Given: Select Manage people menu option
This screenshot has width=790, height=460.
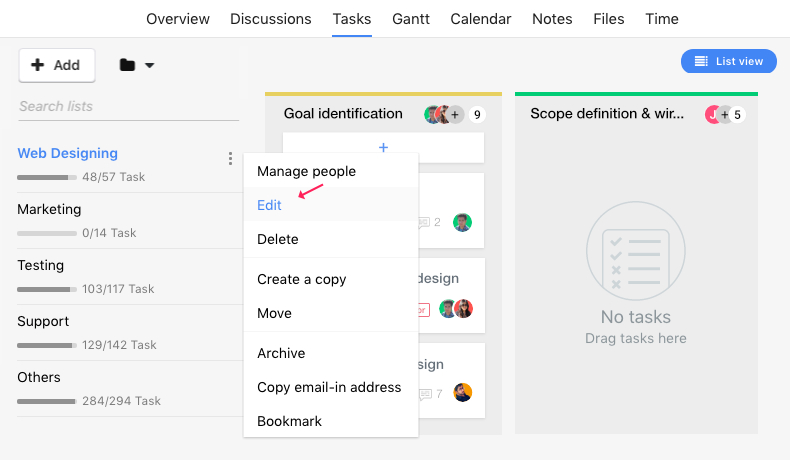Looking at the screenshot, I should pos(306,171).
